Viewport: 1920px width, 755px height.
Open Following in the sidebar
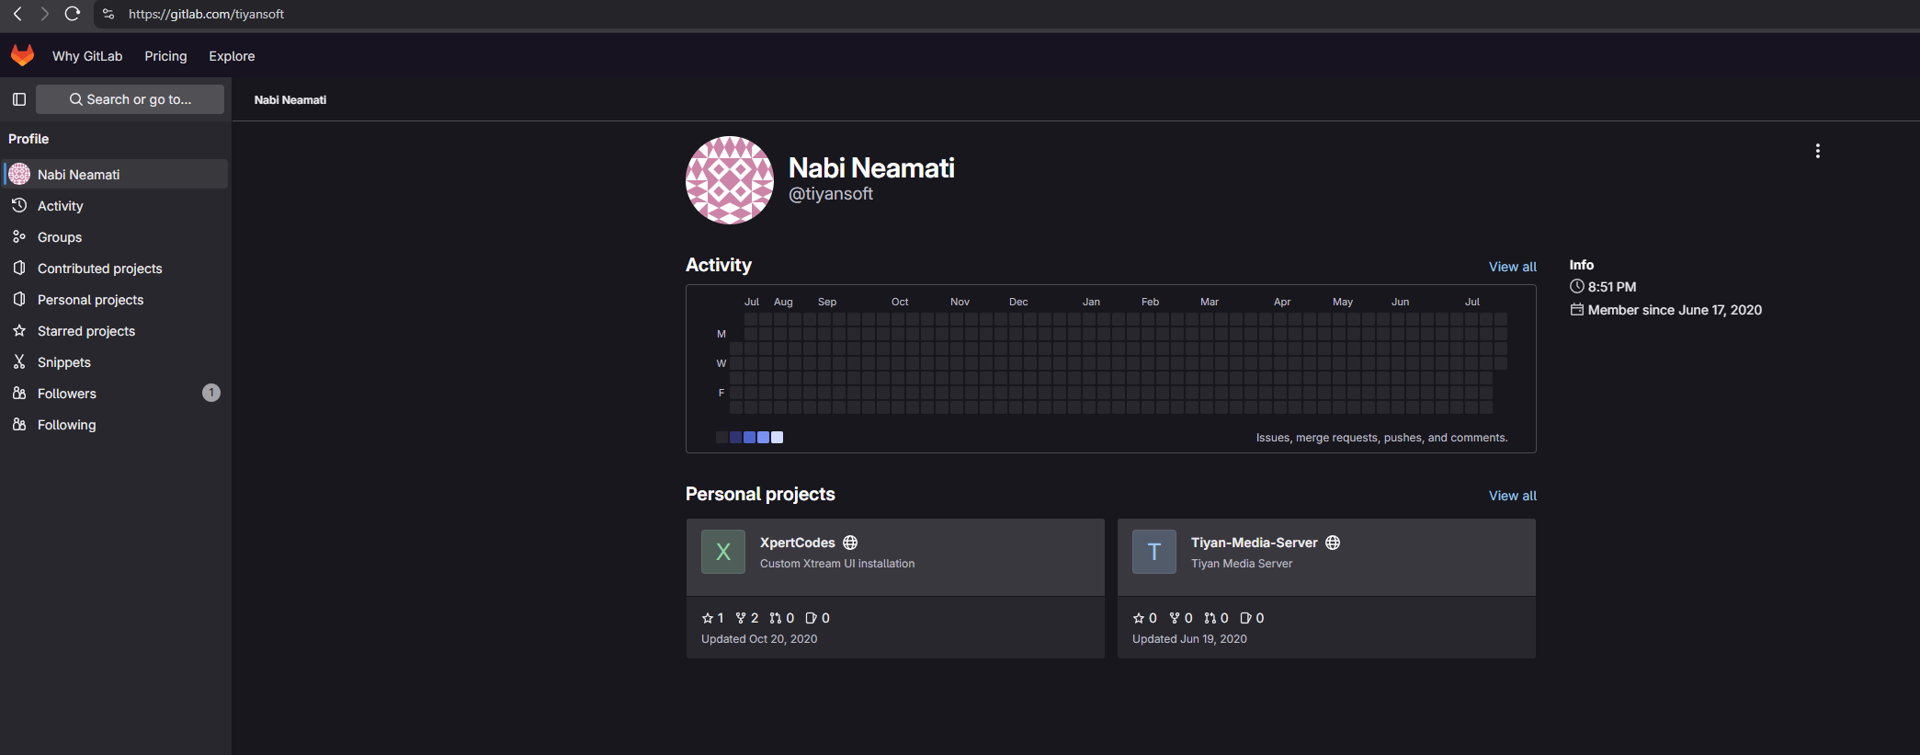click(x=116, y=424)
